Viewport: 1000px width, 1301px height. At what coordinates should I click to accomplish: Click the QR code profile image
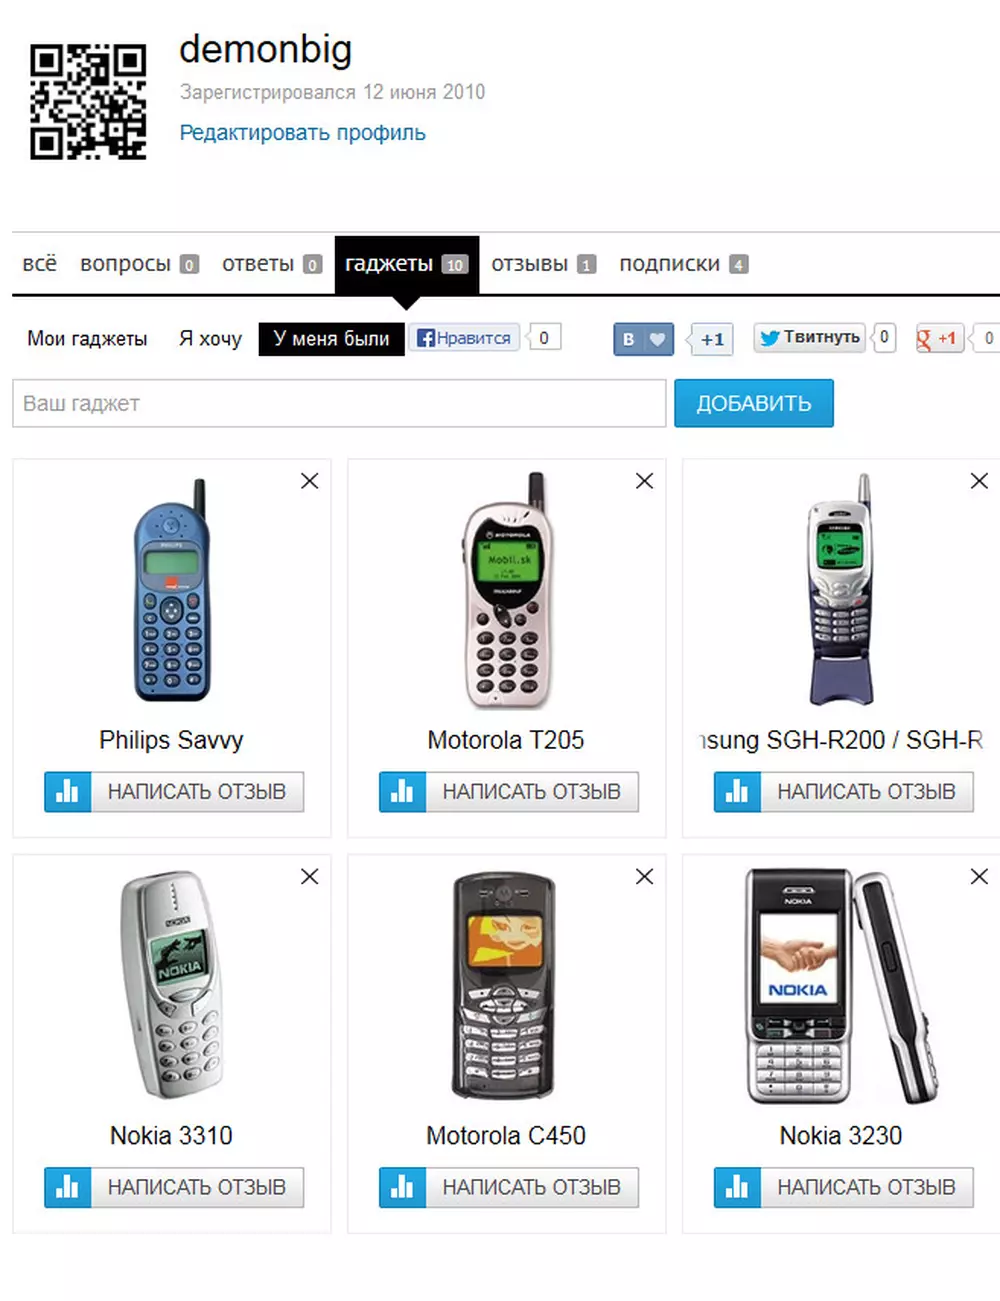(x=88, y=101)
